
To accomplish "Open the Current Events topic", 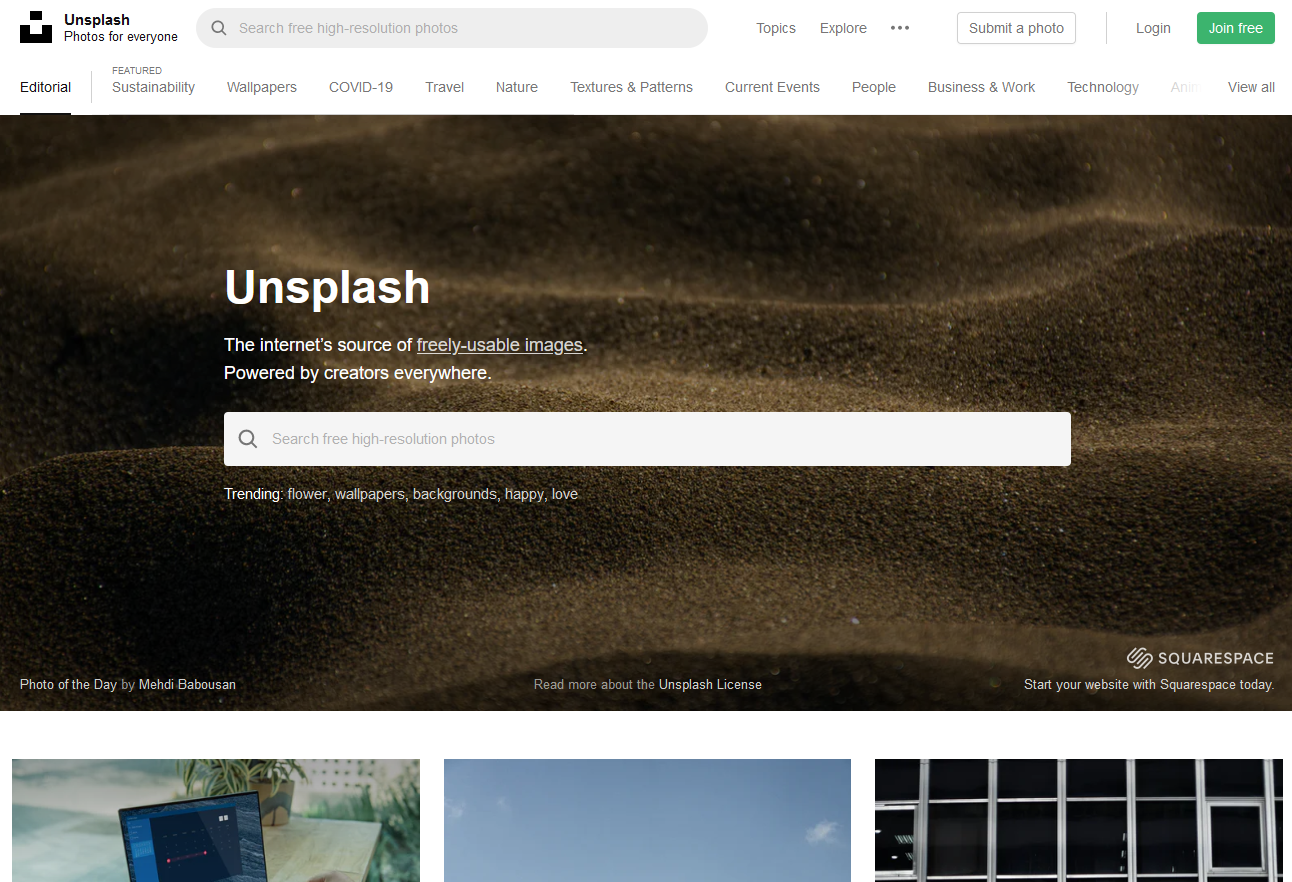I will (772, 87).
